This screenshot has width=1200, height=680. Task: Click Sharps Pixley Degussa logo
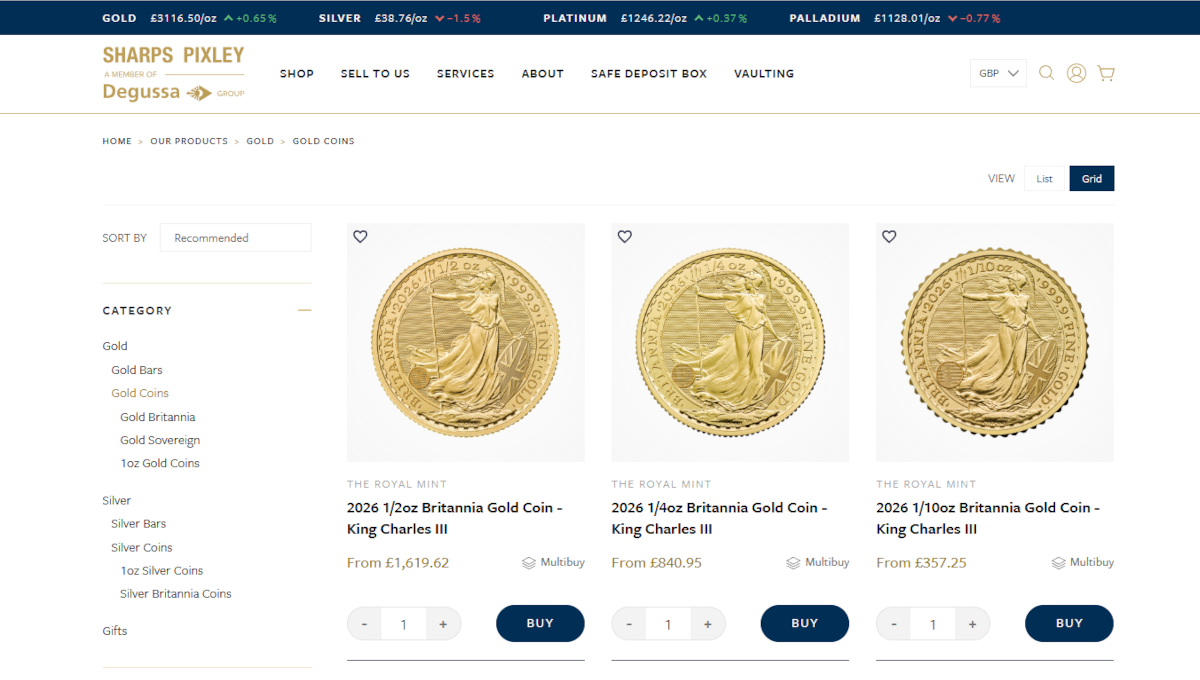click(173, 73)
